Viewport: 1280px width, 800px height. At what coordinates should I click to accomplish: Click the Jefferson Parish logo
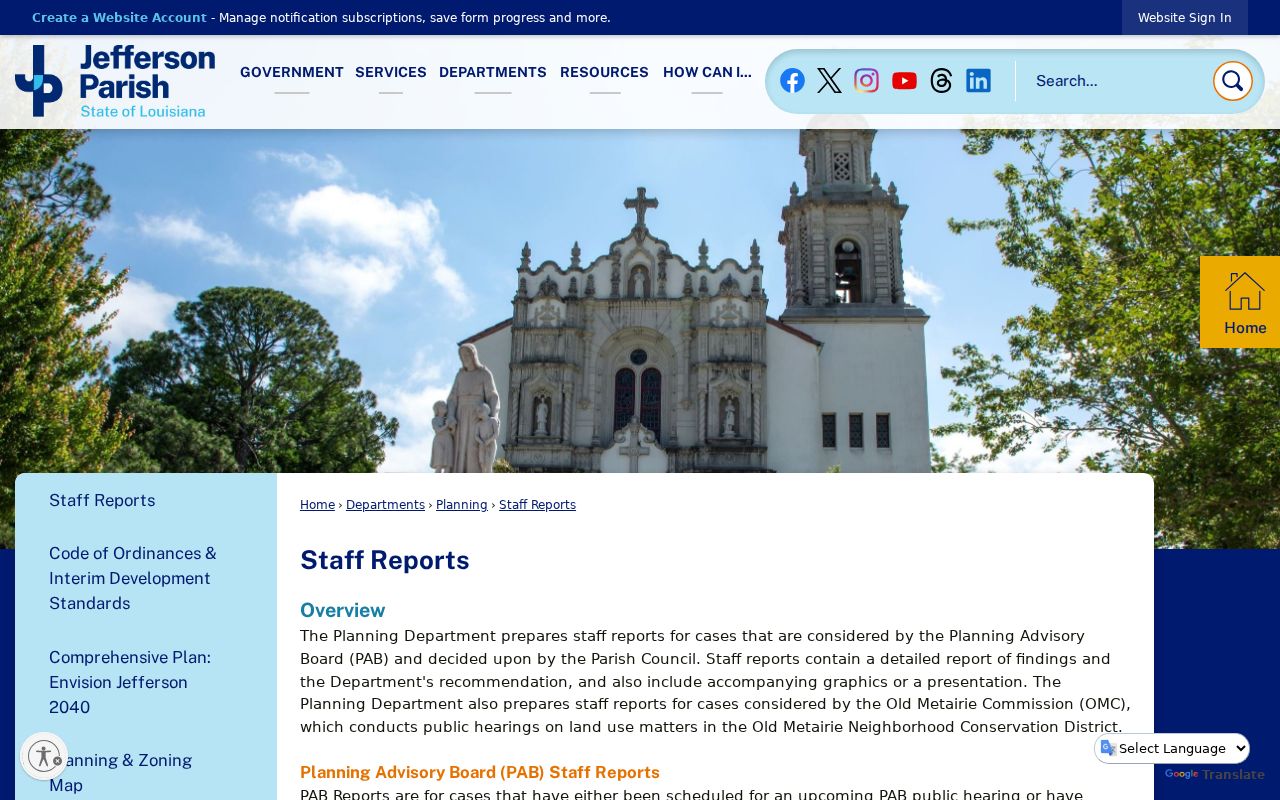click(x=115, y=81)
